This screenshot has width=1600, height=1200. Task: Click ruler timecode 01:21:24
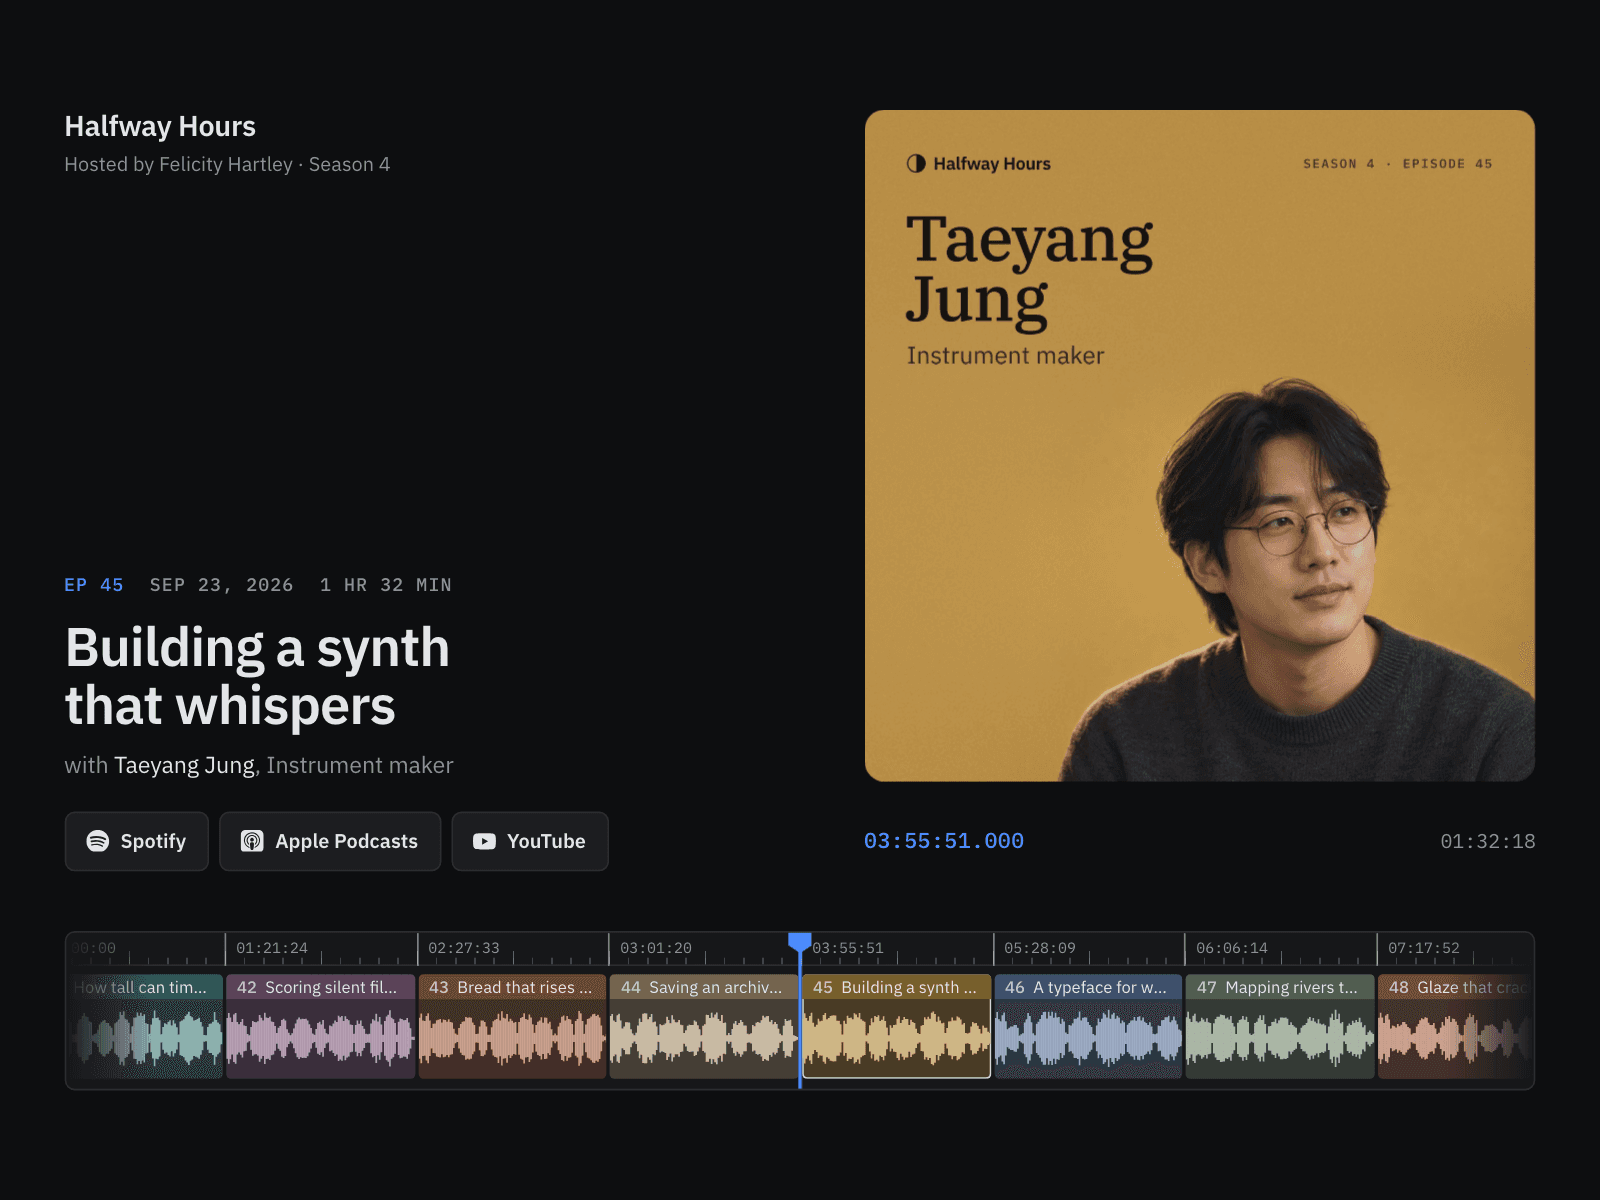pos(272,948)
